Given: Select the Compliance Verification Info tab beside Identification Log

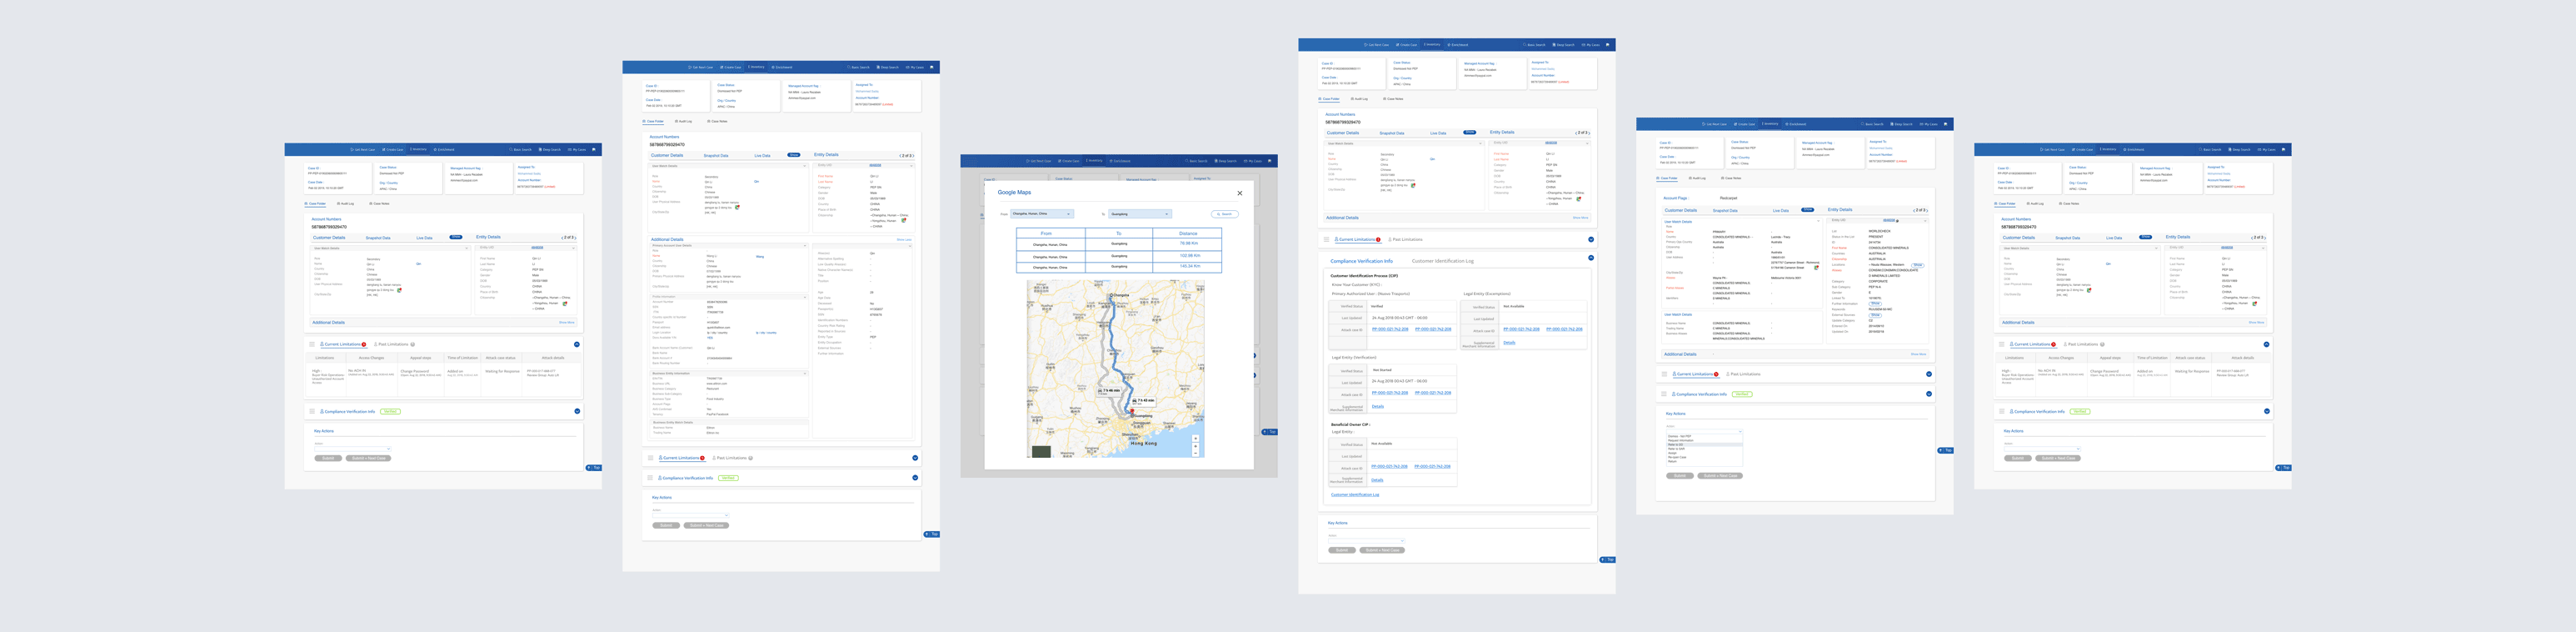Looking at the screenshot, I should tap(1361, 261).
